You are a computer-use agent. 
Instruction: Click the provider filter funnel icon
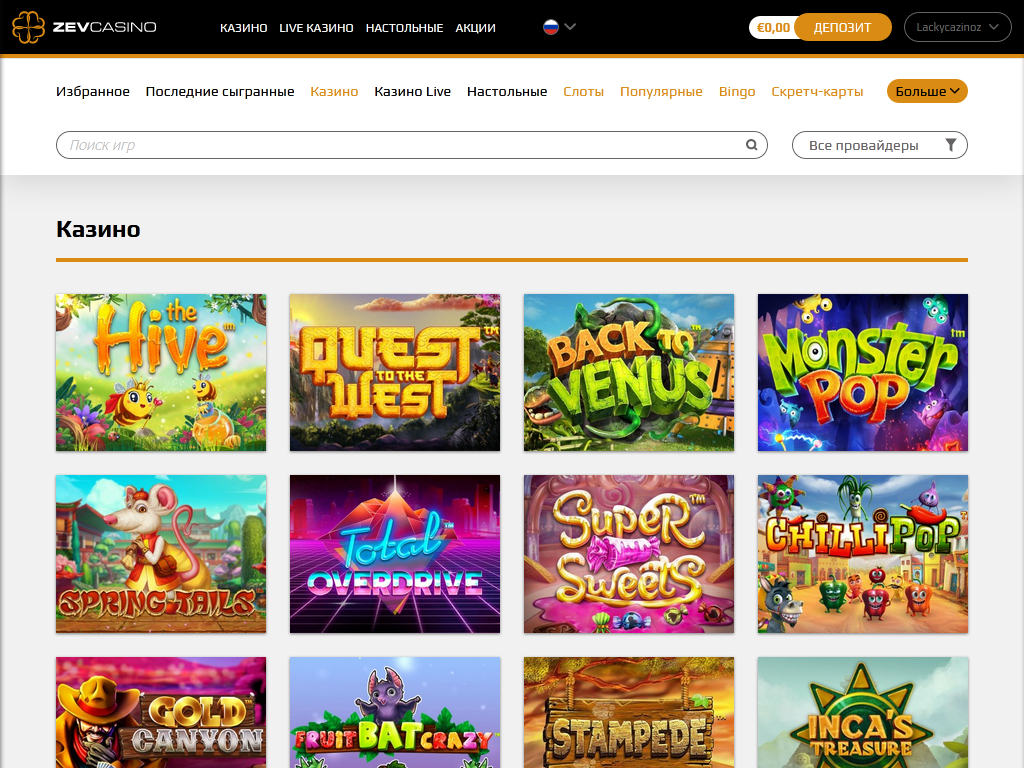click(x=951, y=145)
